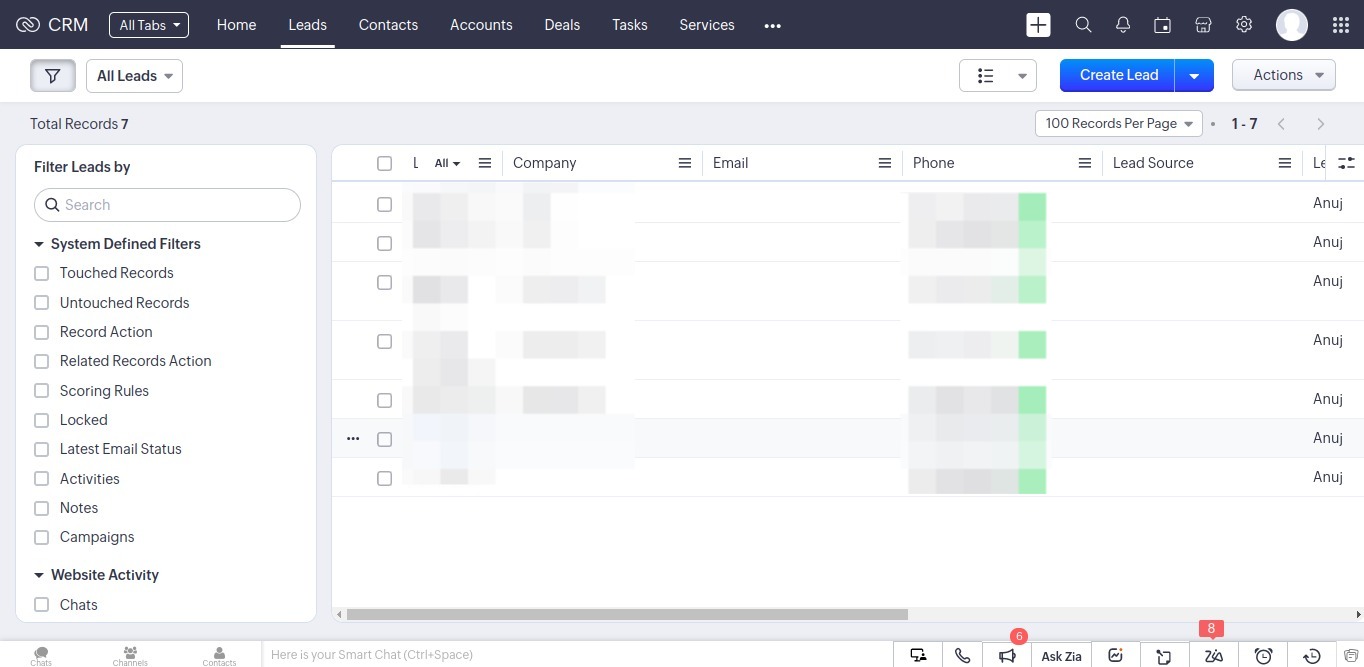This screenshot has width=1364, height=667.
Task: Open the phone call icon in bottom bar
Action: 962,656
